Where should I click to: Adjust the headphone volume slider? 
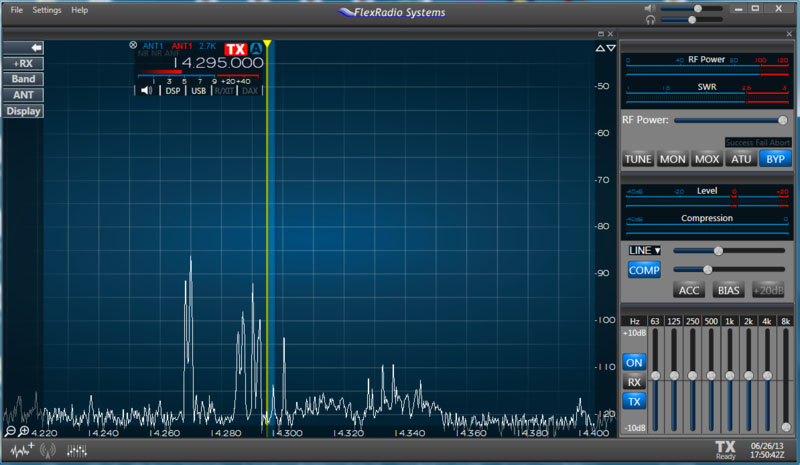coord(692,20)
